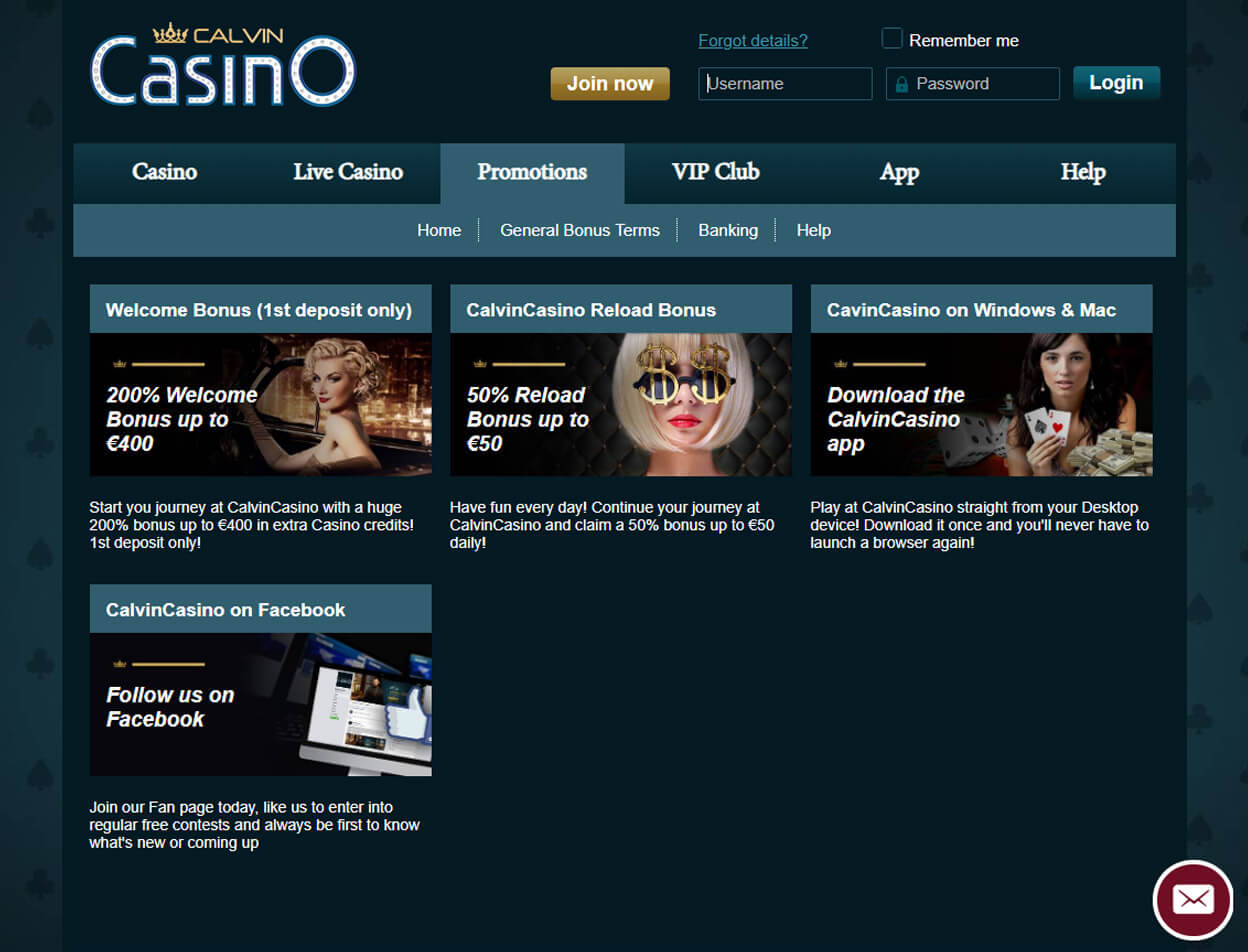Click the Login button
The image size is (1248, 952).
[1116, 83]
